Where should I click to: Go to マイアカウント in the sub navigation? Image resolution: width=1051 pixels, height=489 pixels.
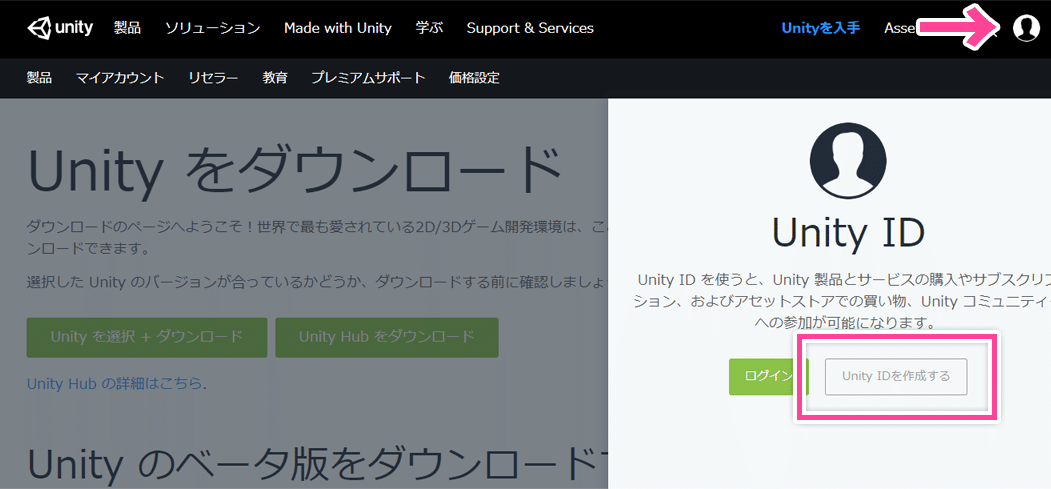coord(120,78)
